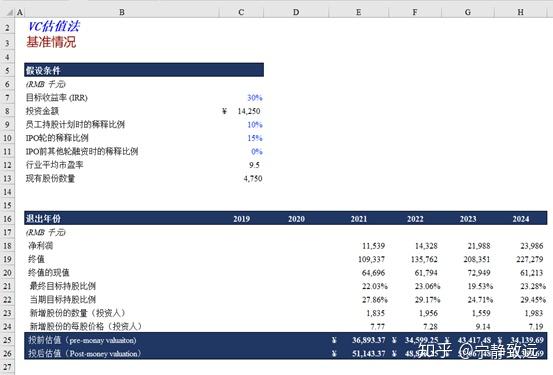Select the 15% IPO dilution cell
This screenshot has height=375, width=553.
(x=241, y=138)
